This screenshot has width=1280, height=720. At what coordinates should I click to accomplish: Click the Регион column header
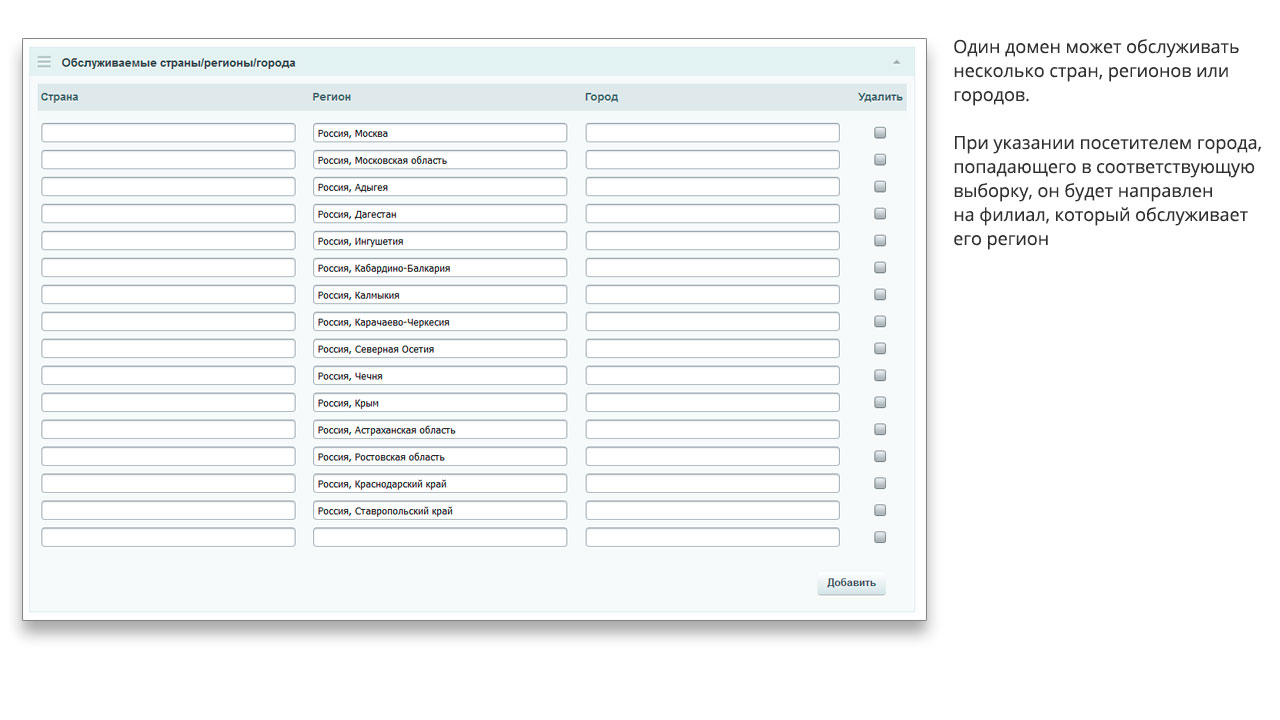332,97
